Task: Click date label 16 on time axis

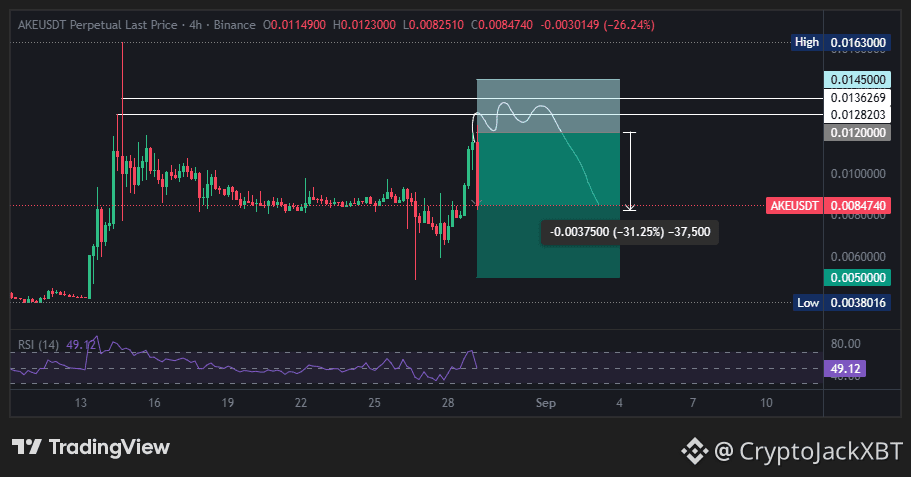Action: pos(154,403)
